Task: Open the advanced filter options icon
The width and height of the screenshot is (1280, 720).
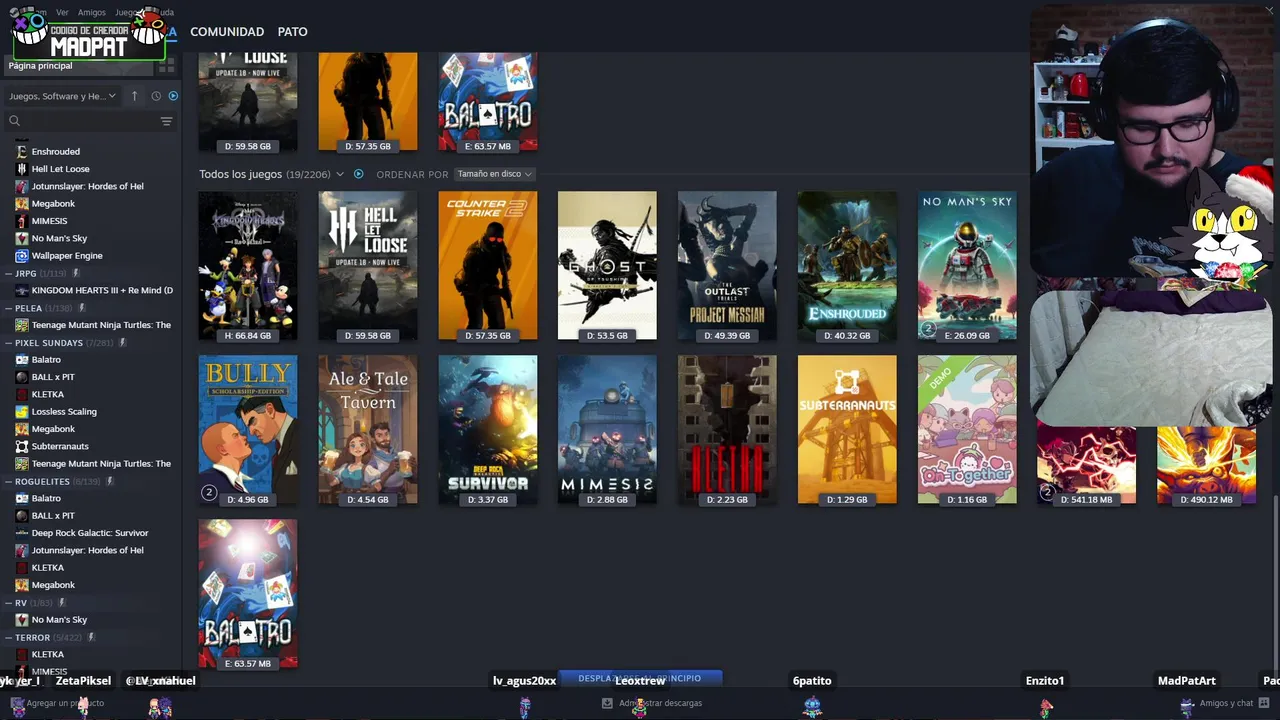Action: (x=167, y=121)
